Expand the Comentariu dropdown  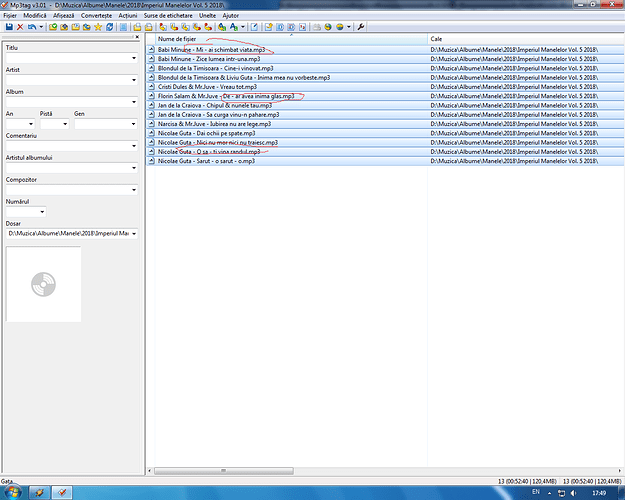click(134, 146)
